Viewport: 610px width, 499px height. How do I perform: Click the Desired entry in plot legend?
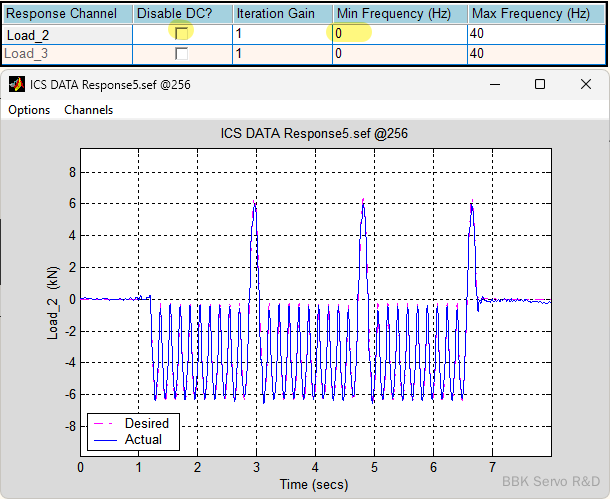[x=146, y=423]
